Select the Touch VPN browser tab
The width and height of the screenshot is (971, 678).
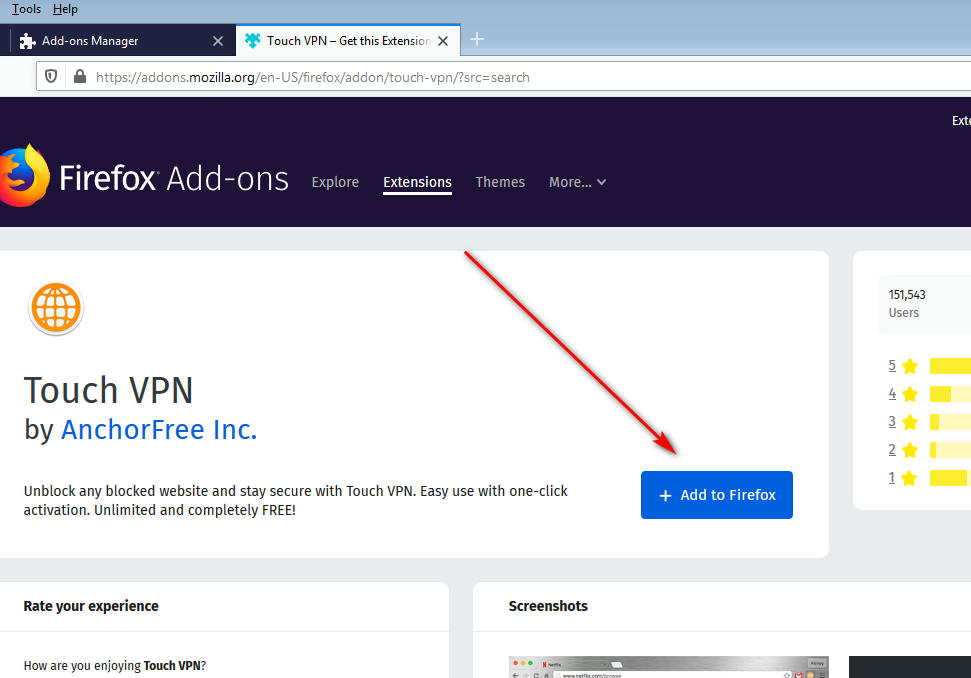pyautogui.click(x=348, y=41)
